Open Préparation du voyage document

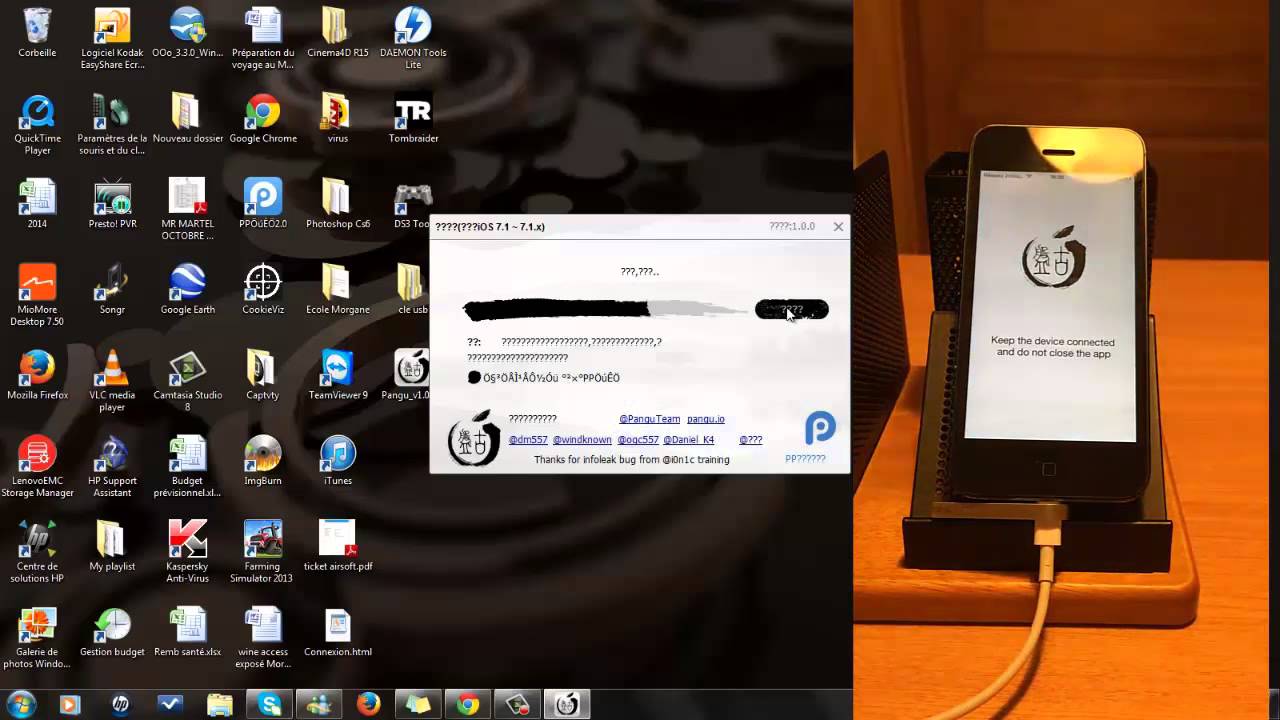(x=263, y=39)
